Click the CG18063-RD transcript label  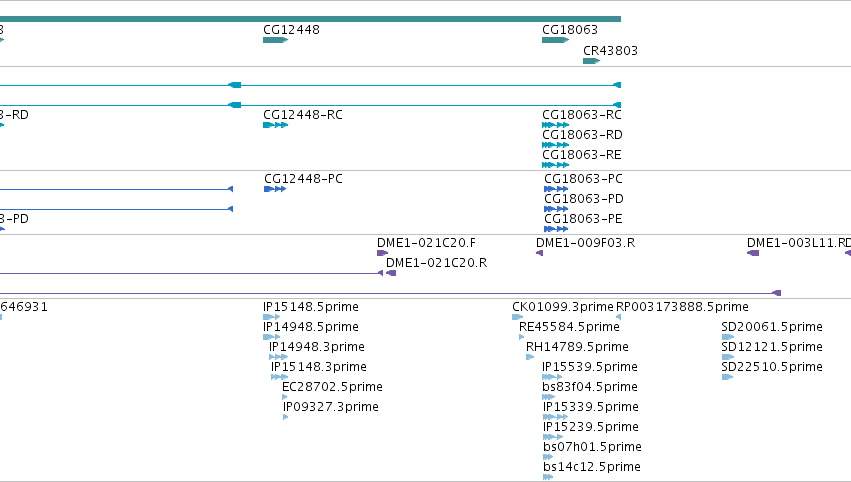582,135
